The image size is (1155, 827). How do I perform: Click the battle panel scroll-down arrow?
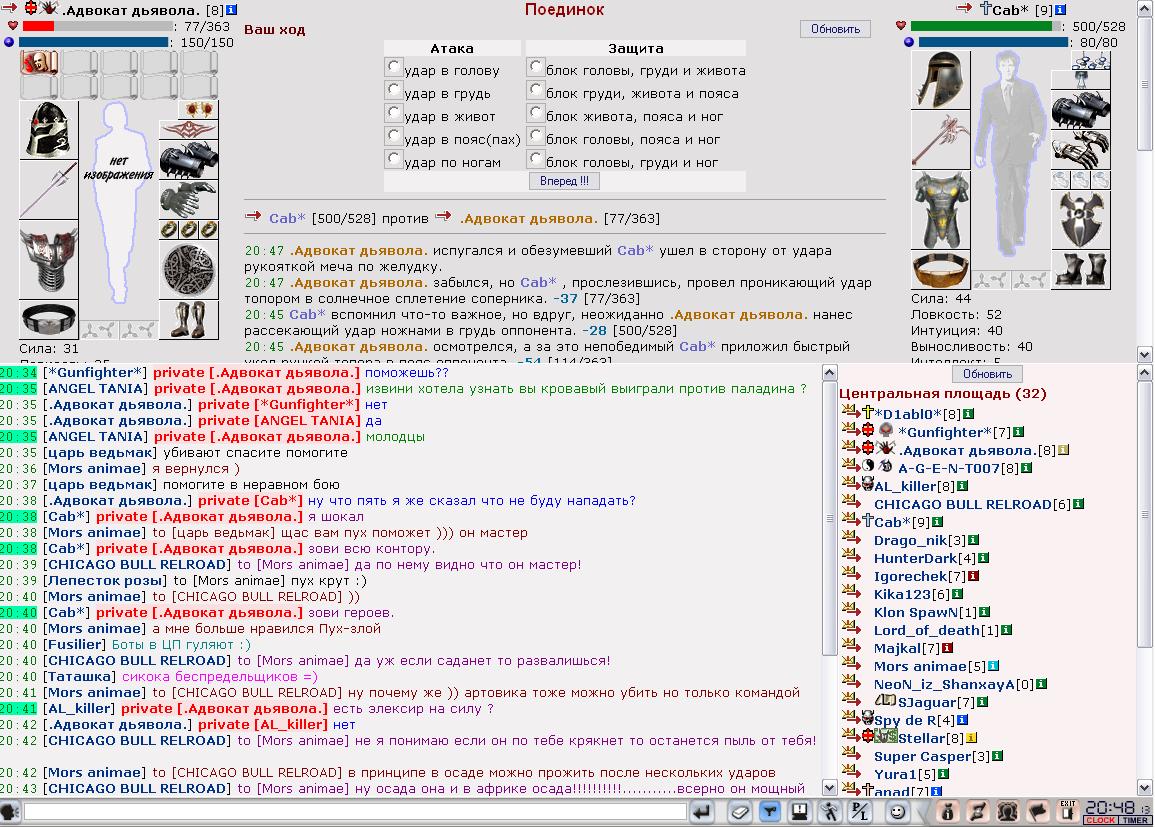[1145, 354]
